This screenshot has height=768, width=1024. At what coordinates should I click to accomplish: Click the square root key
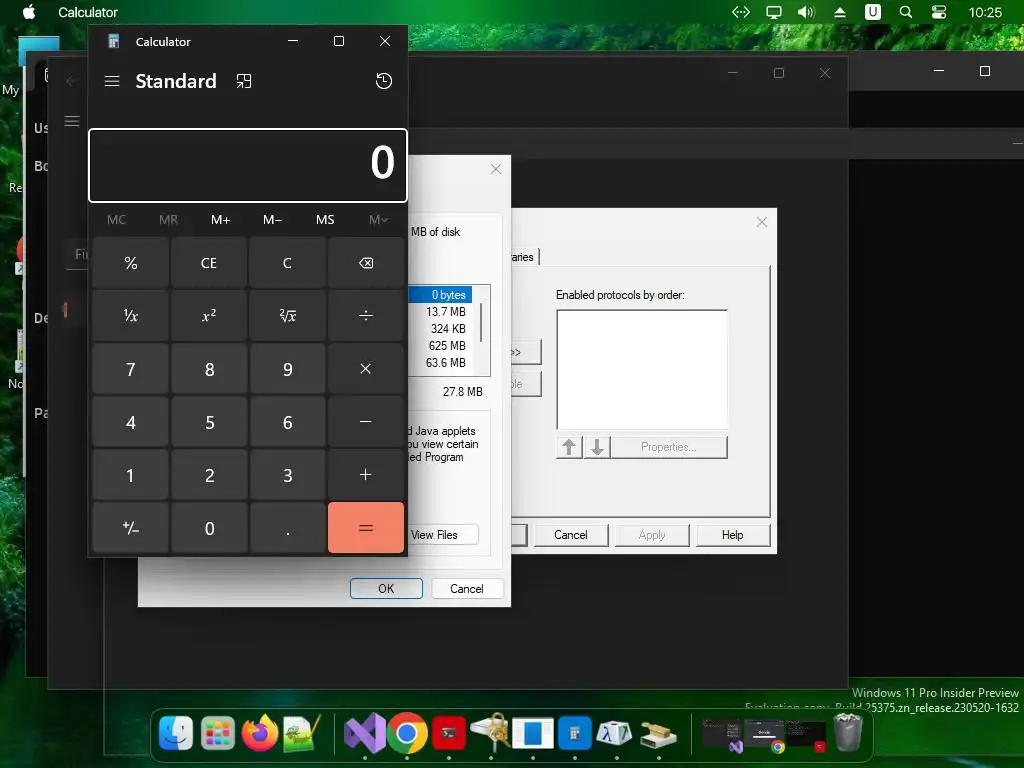coord(287,316)
